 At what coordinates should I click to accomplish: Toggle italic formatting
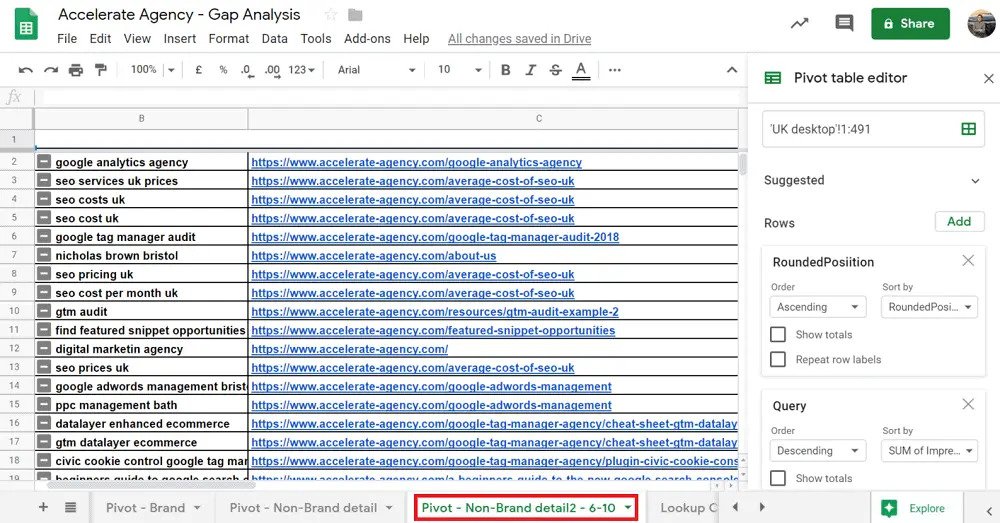[x=531, y=70]
